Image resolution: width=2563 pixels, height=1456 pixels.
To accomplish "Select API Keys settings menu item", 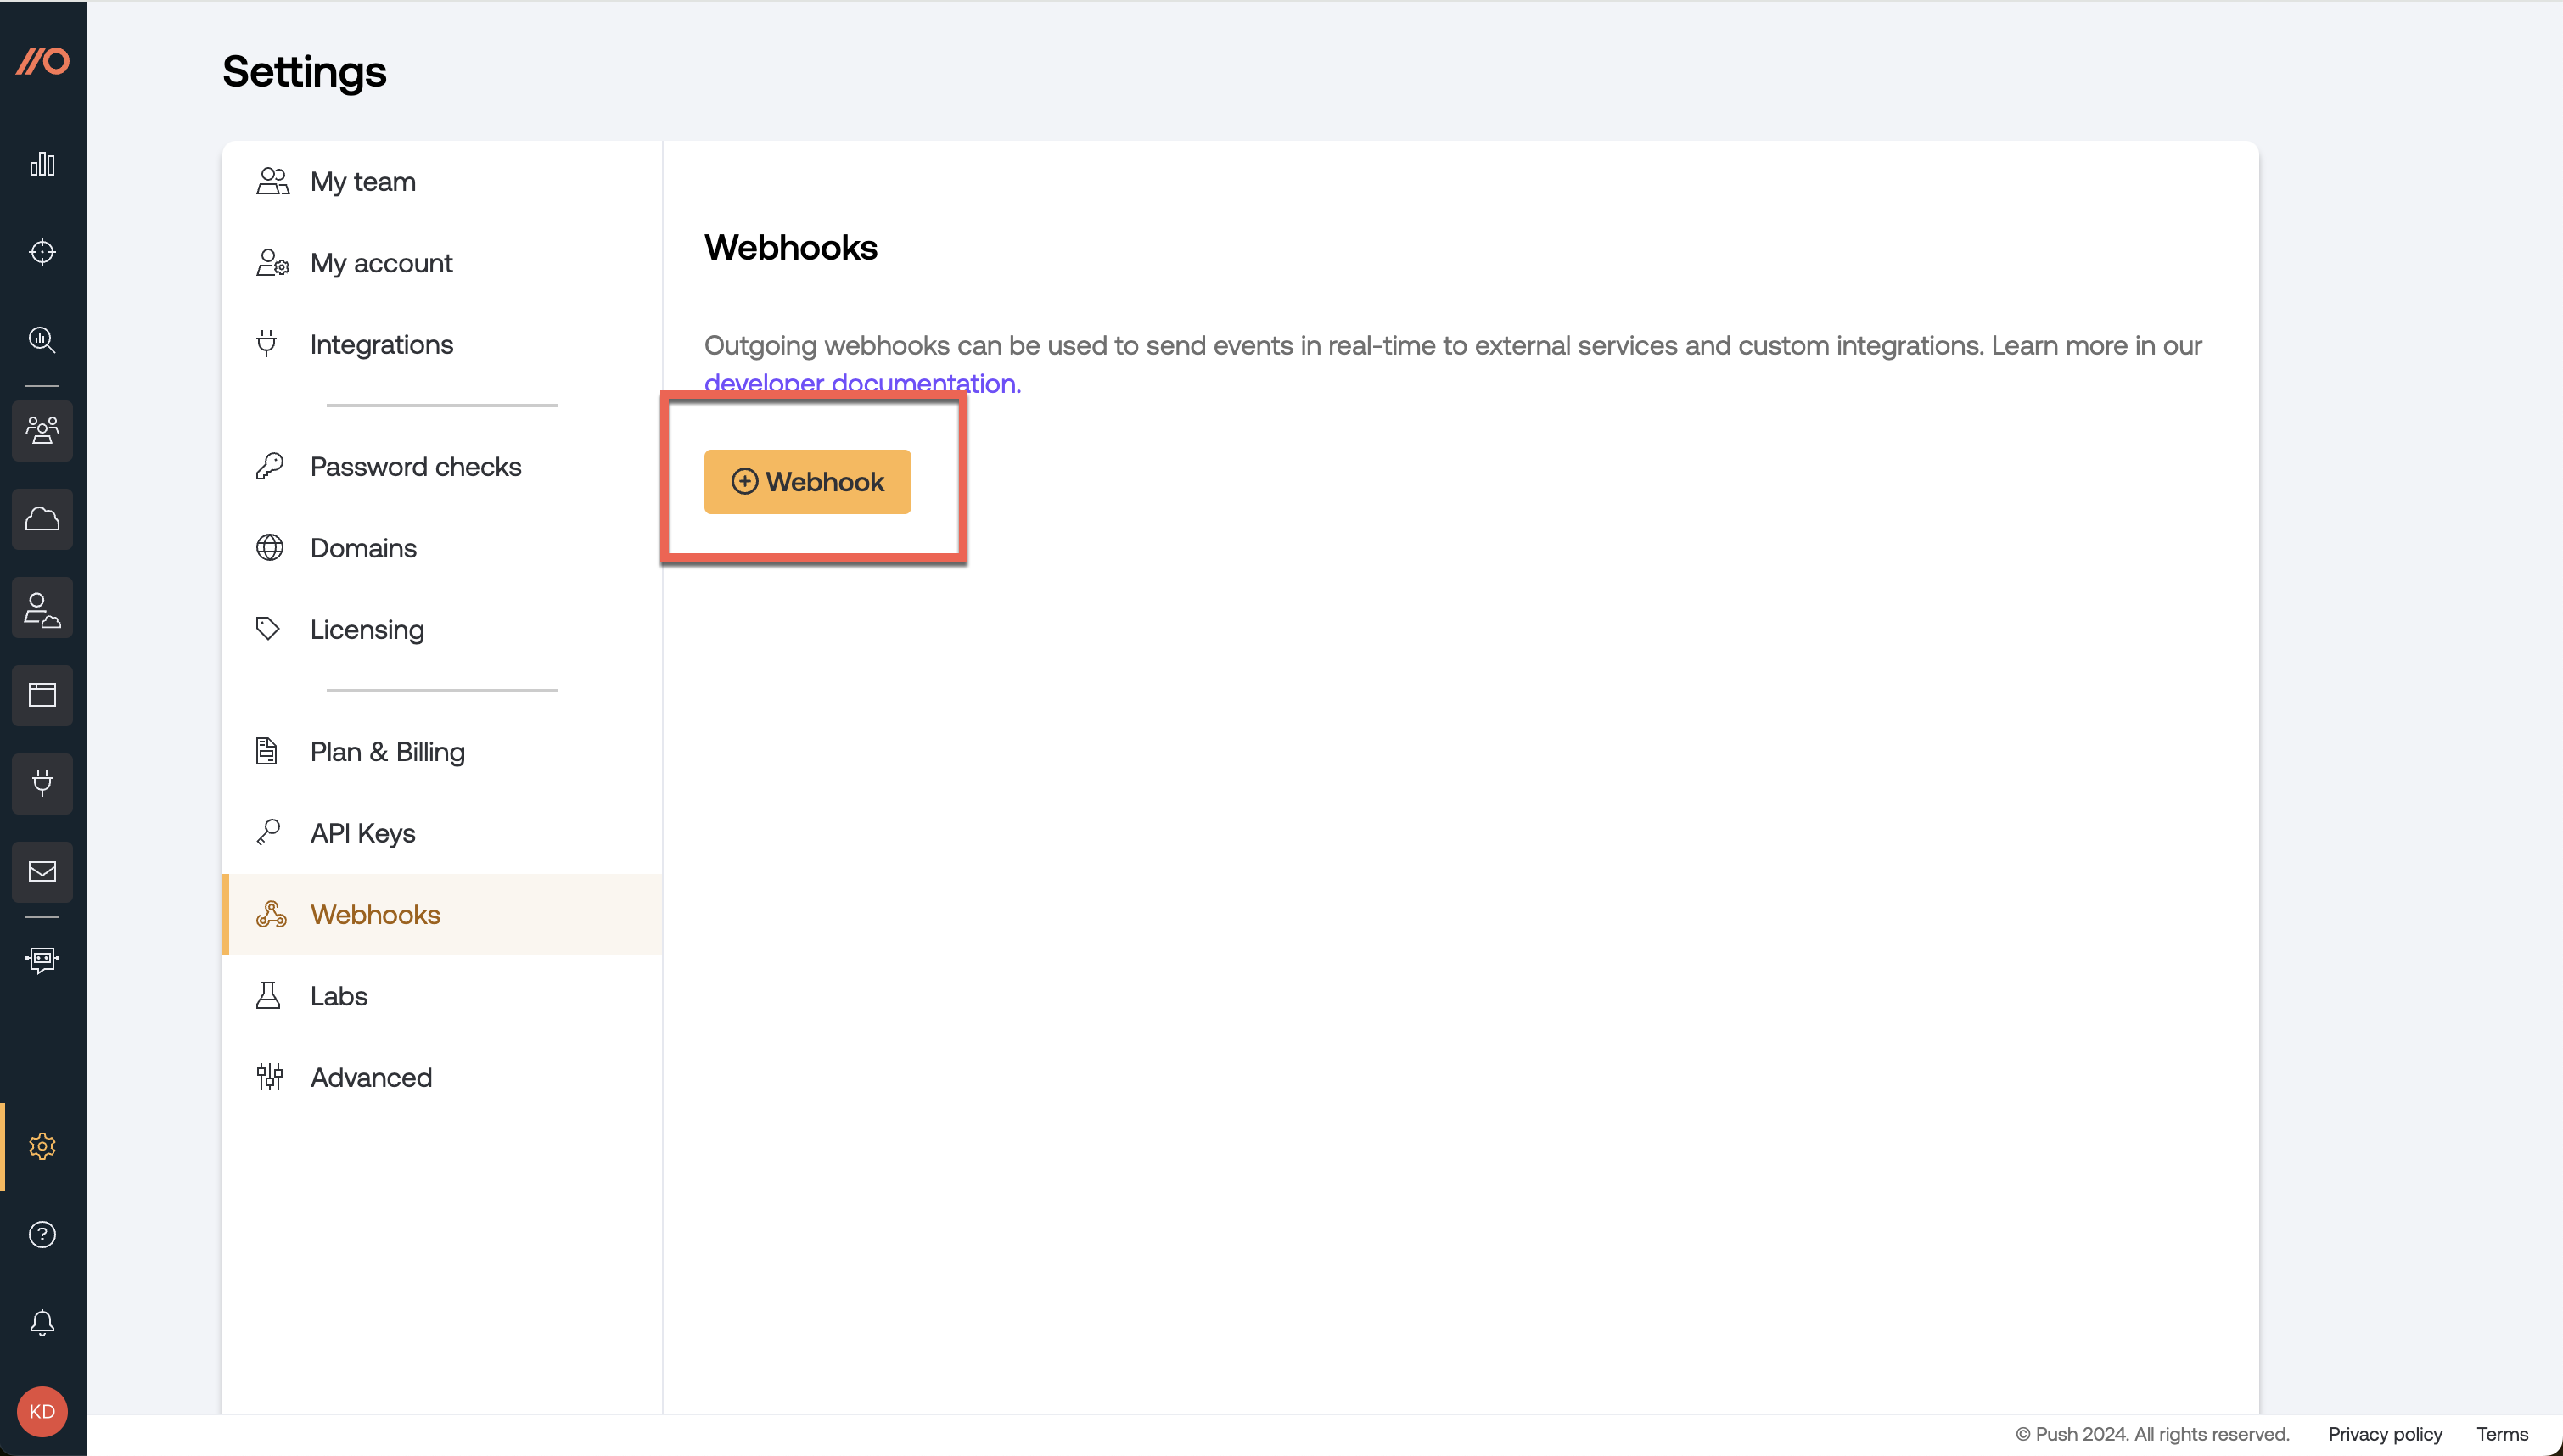I will (x=362, y=833).
